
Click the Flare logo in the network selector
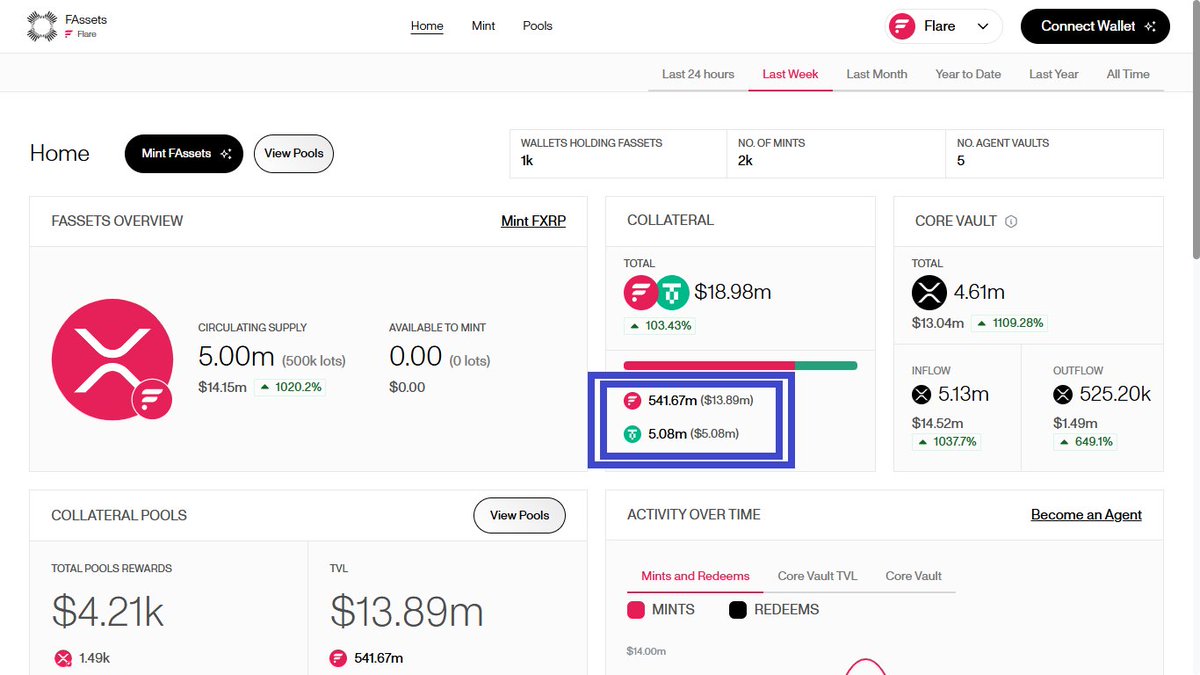pos(903,26)
